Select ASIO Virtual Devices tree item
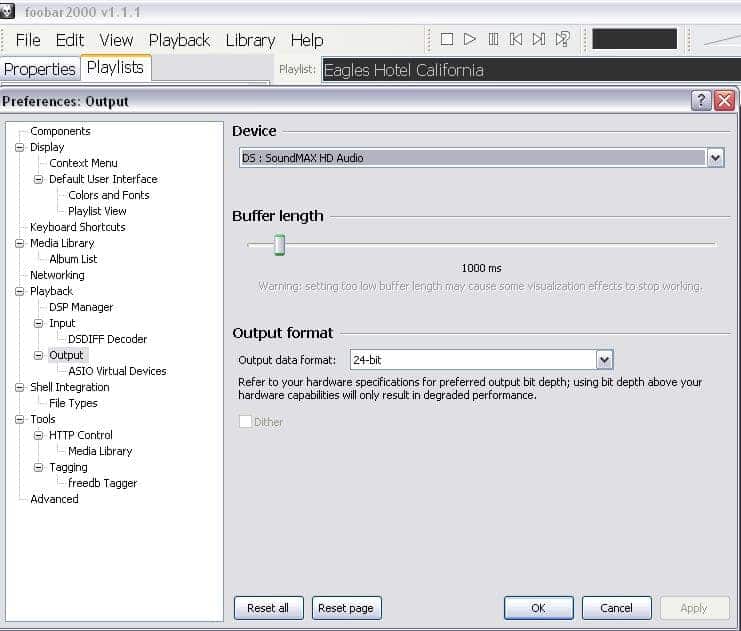Image resolution: width=741 pixels, height=631 pixels. [117, 372]
